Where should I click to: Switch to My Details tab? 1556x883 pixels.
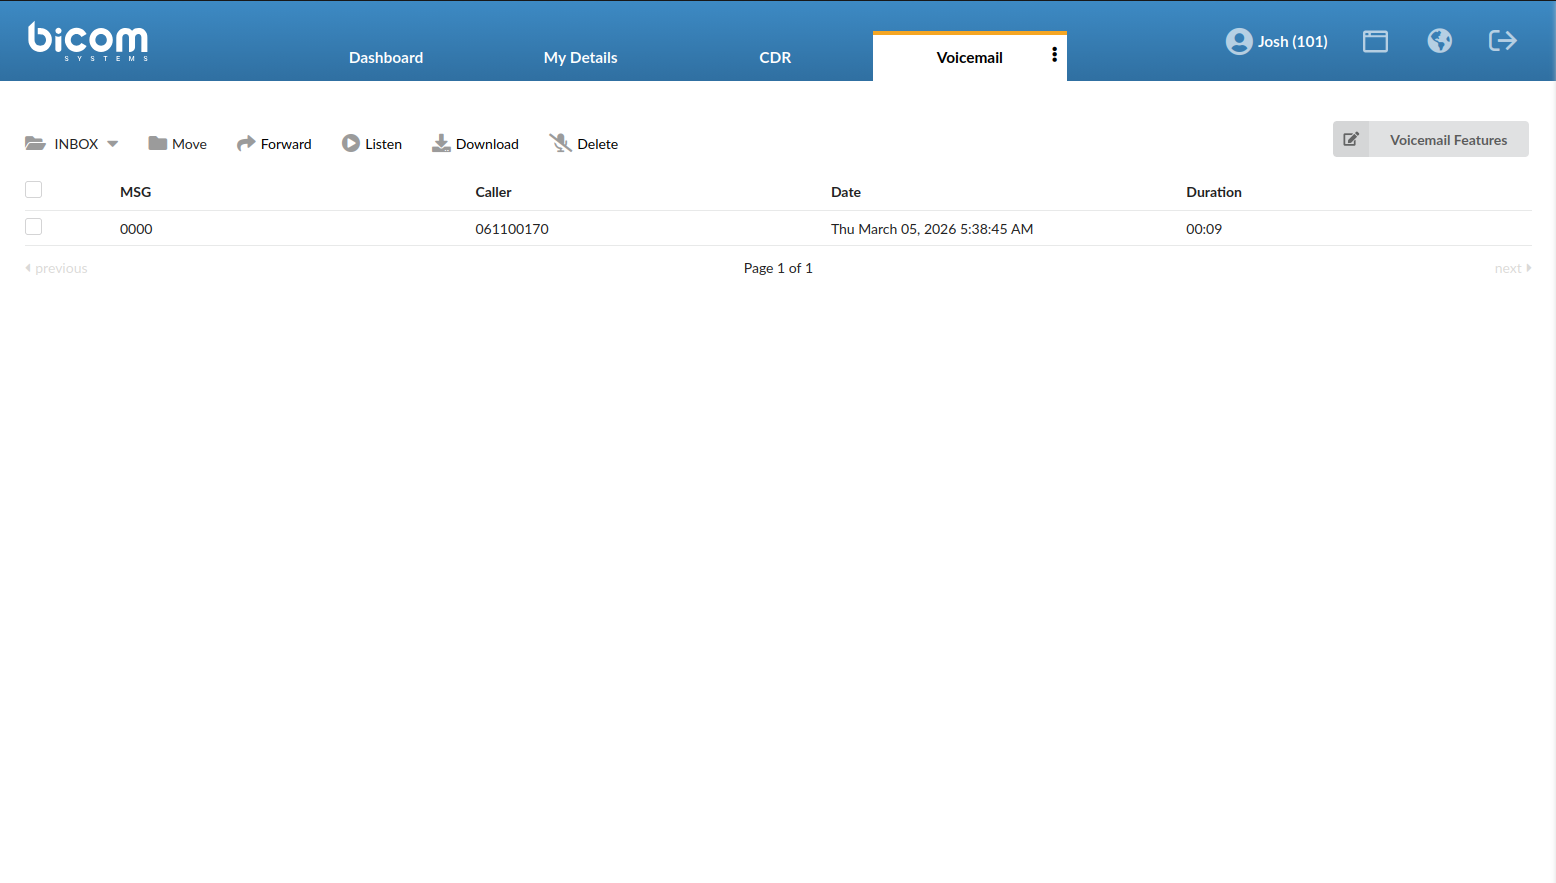click(x=580, y=57)
